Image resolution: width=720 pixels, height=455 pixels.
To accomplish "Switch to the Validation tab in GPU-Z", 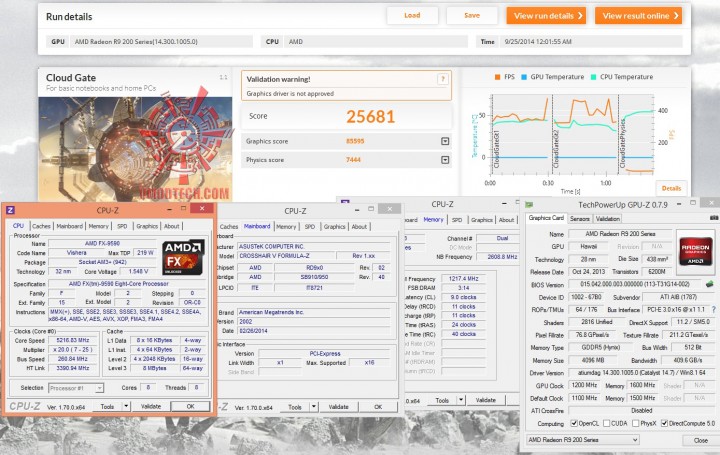I will (608, 219).
